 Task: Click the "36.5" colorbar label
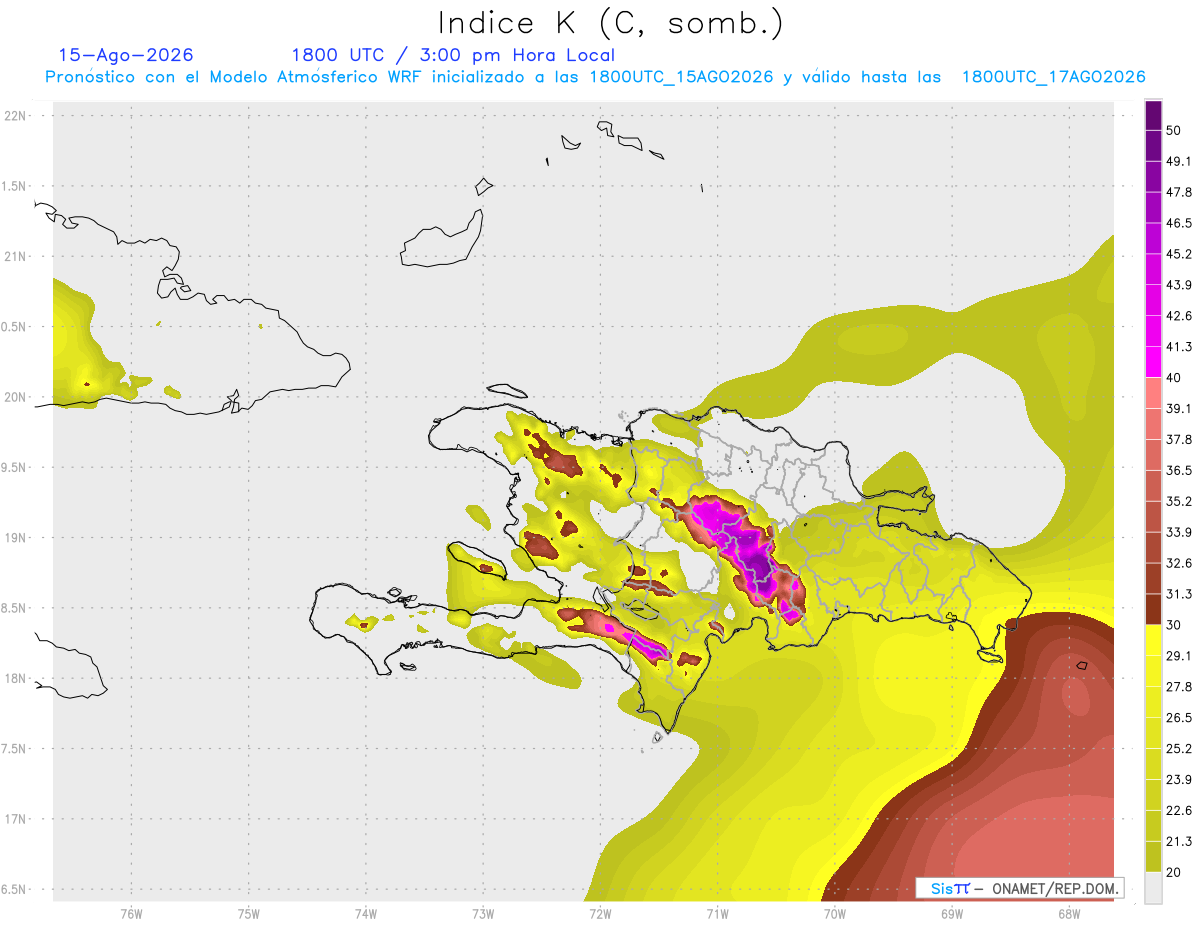[x=1179, y=471]
